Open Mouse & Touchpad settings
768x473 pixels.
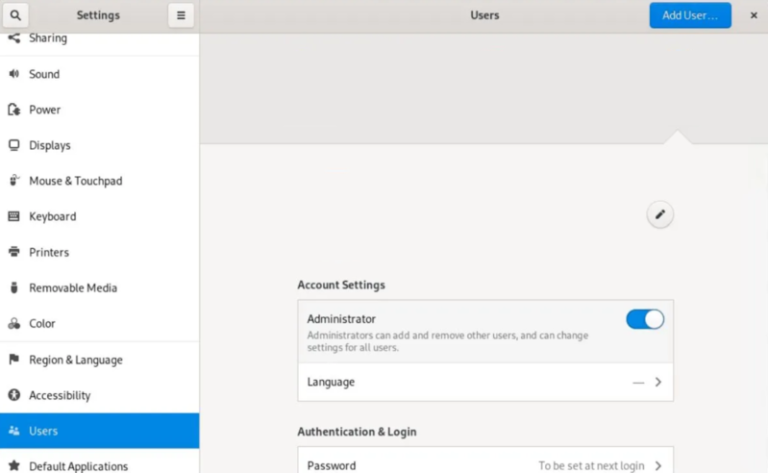75,181
